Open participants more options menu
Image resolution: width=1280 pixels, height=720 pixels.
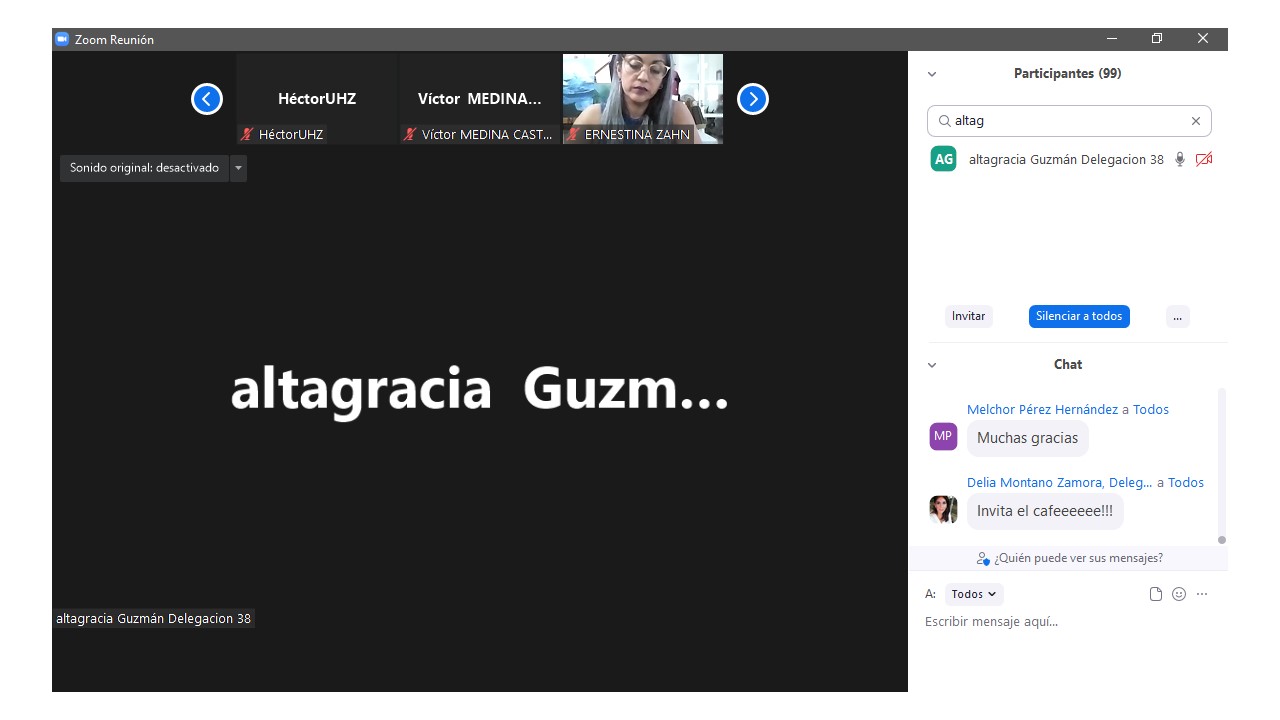pyautogui.click(x=1177, y=316)
